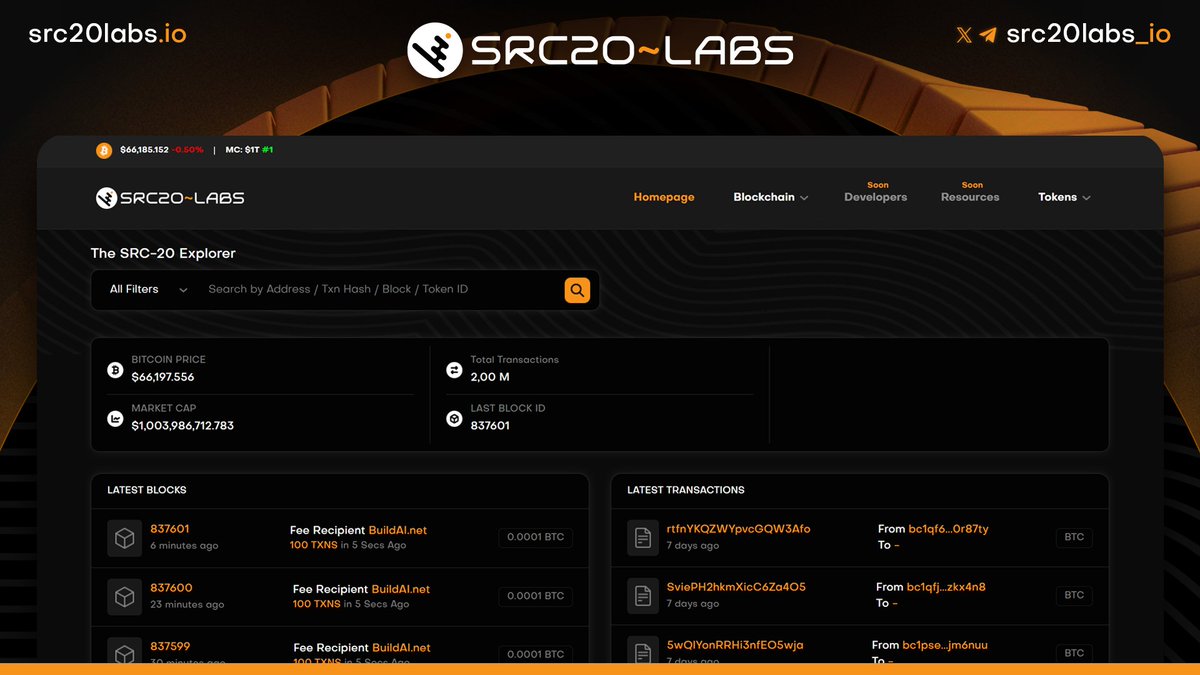The height and width of the screenshot is (675, 1200).
Task: Click the Bitcoin icon in the price ticker
Action: tap(104, 150)
